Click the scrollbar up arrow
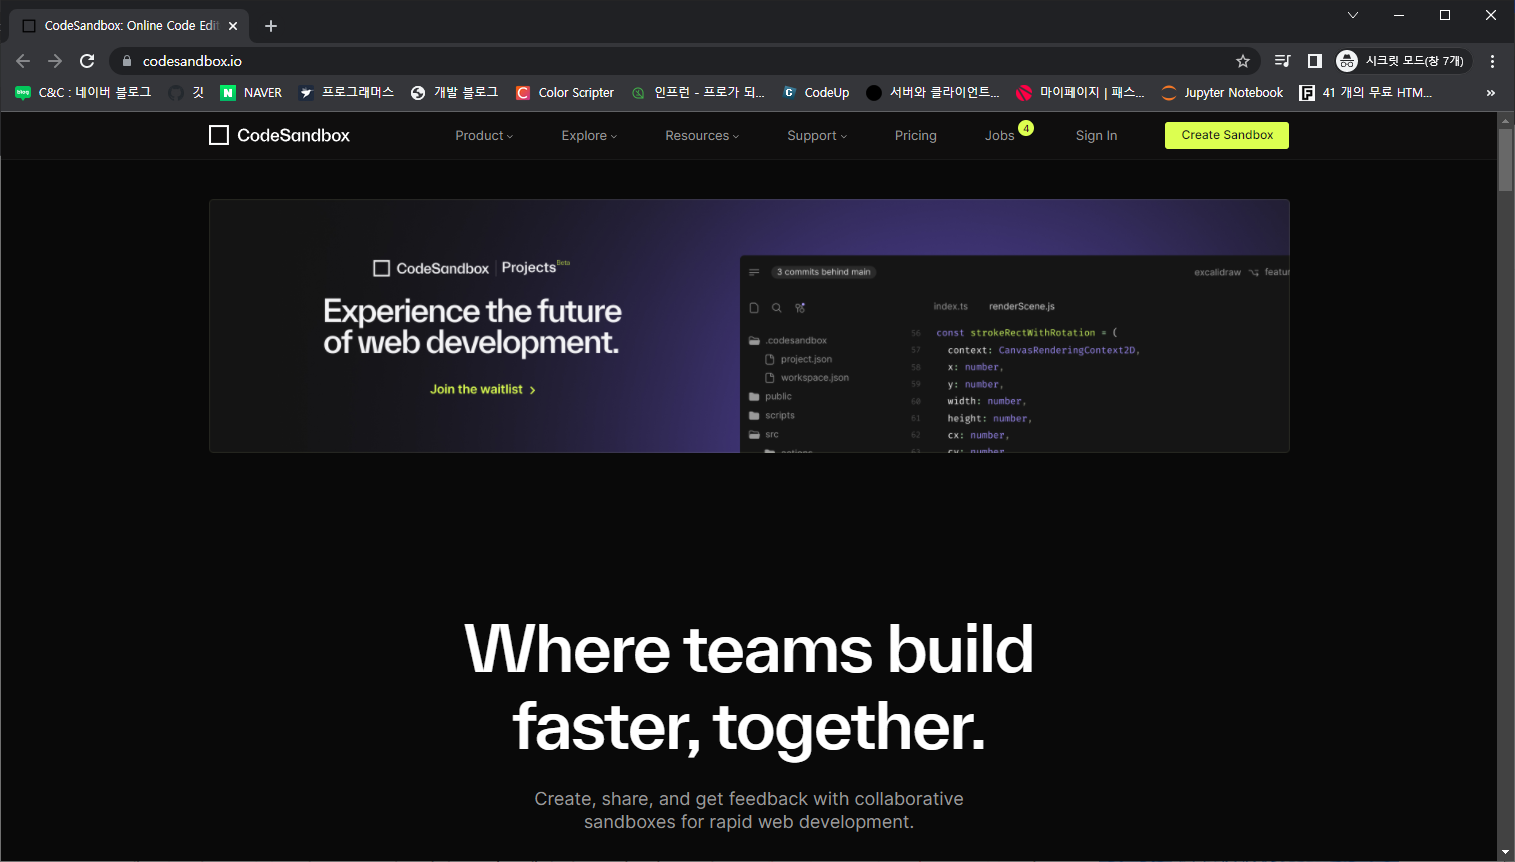This screenshot has width=1515, height=862. (1506, 120)
